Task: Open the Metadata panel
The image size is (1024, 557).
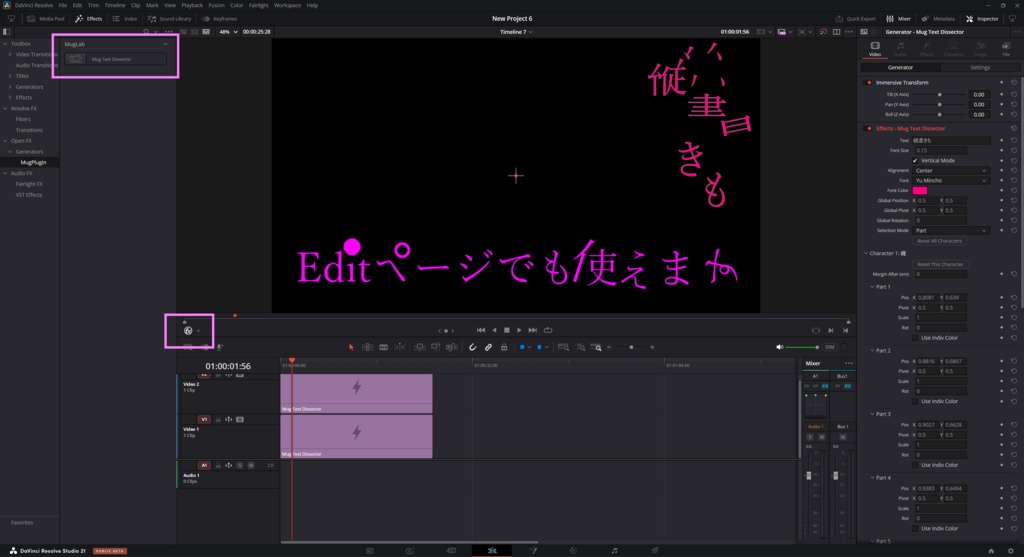Action: click(938, 19)
